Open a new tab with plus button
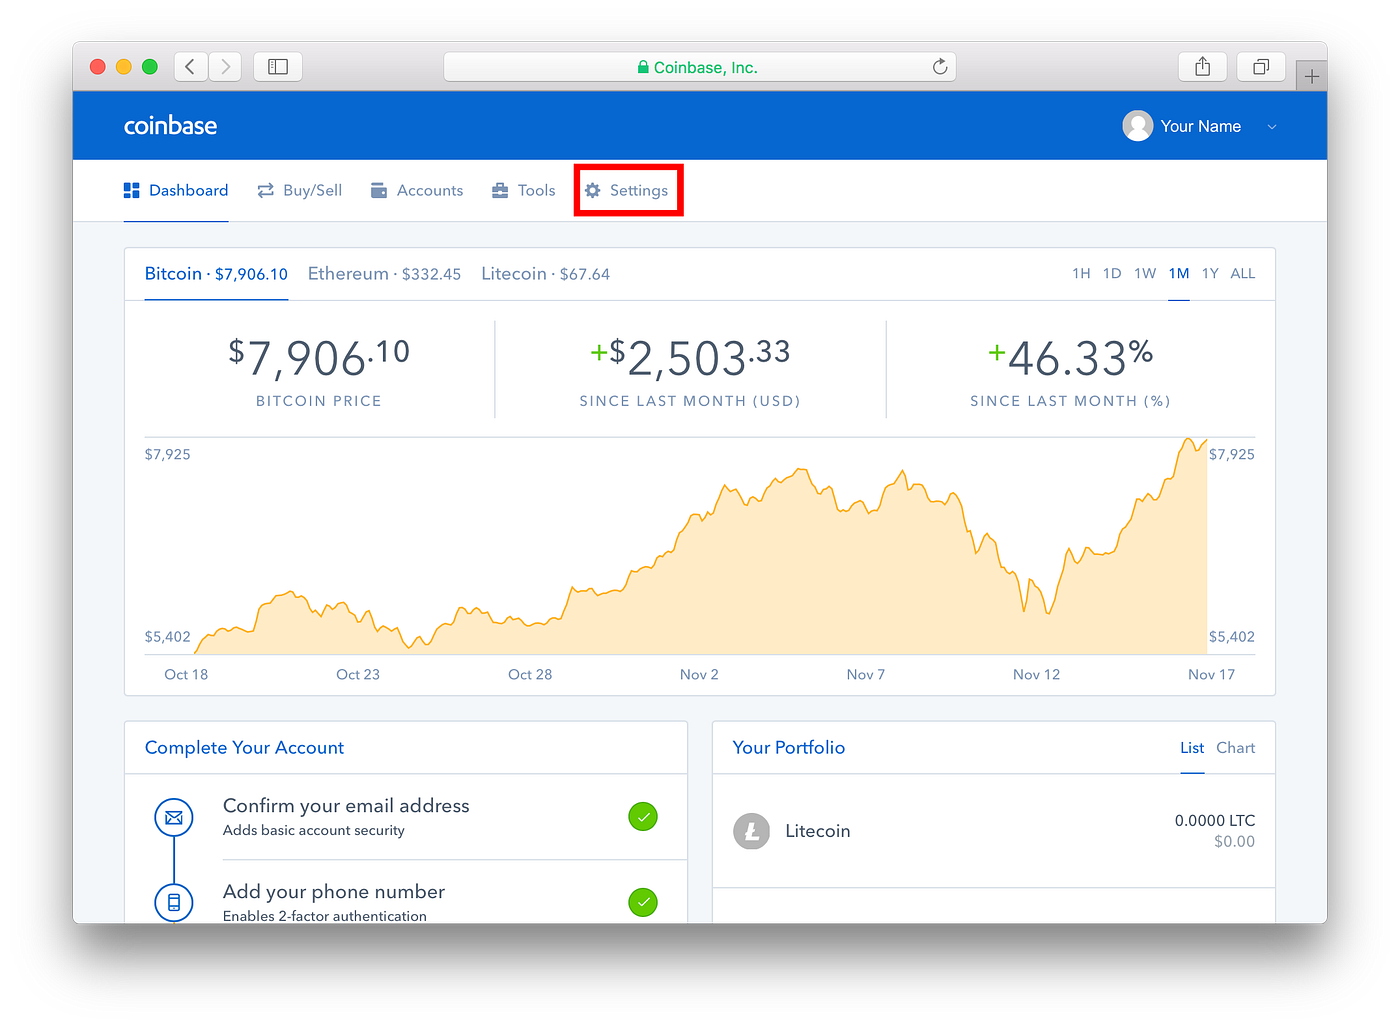This screenshot has height=1028, width=1400. [1311, 76]
